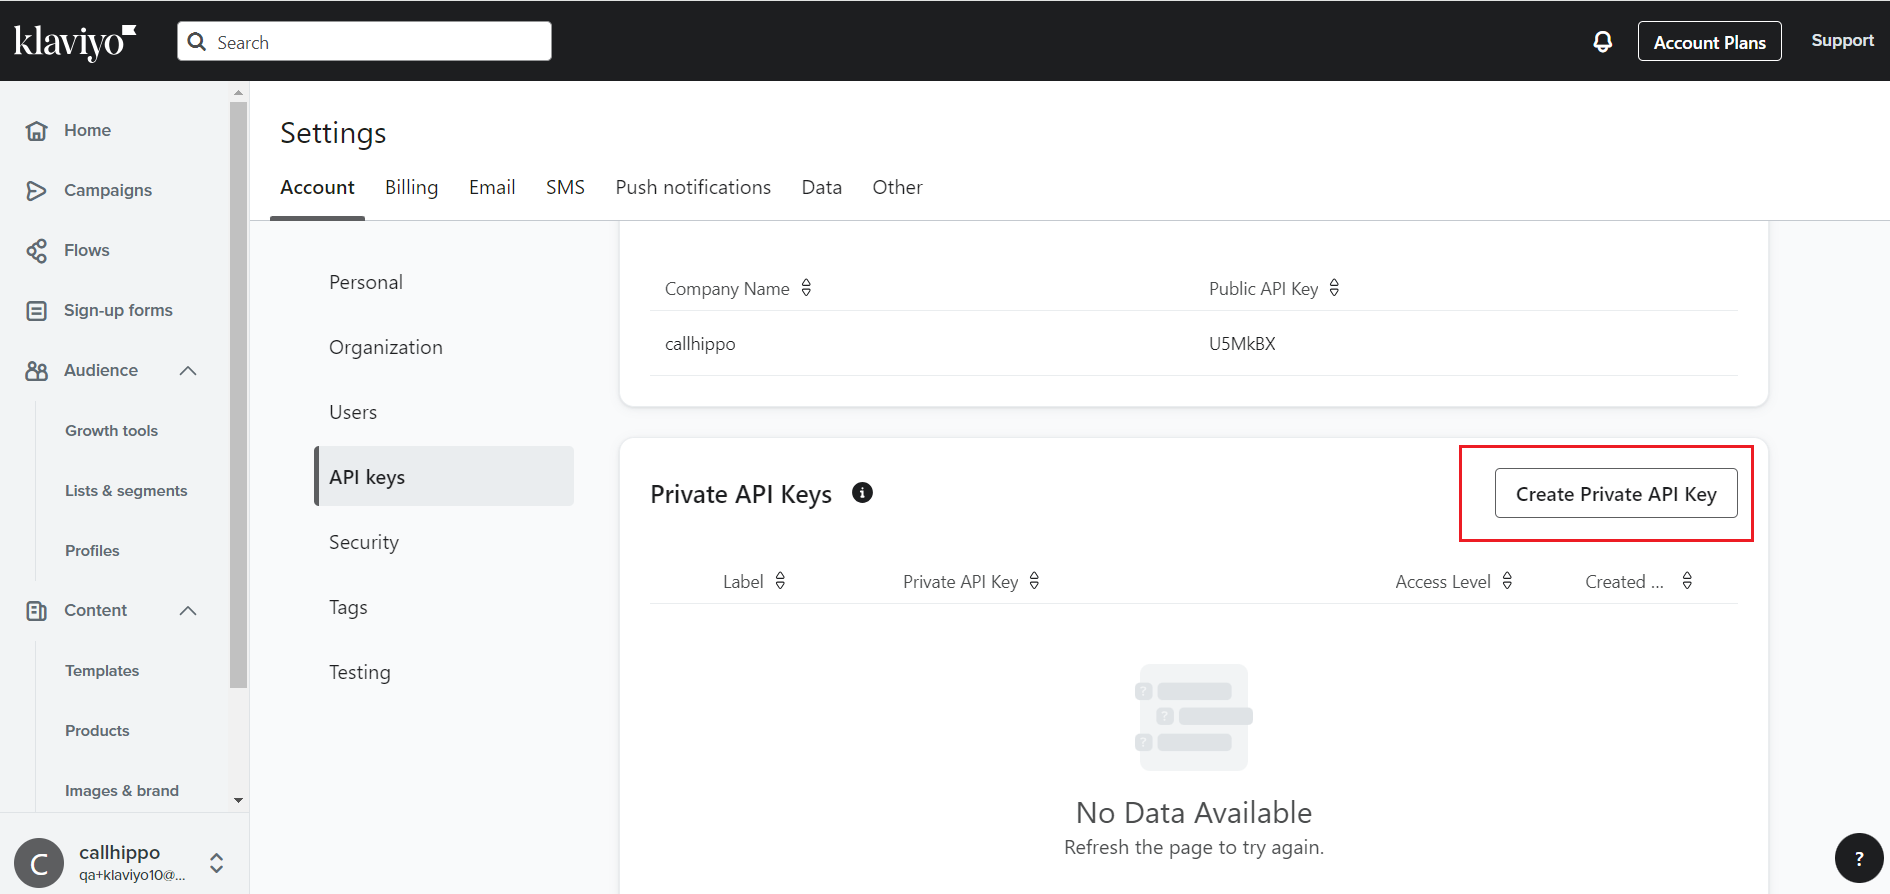The image size is (1890, 894).
Task: Switch to the Billing tab
Action: point(411,188)
